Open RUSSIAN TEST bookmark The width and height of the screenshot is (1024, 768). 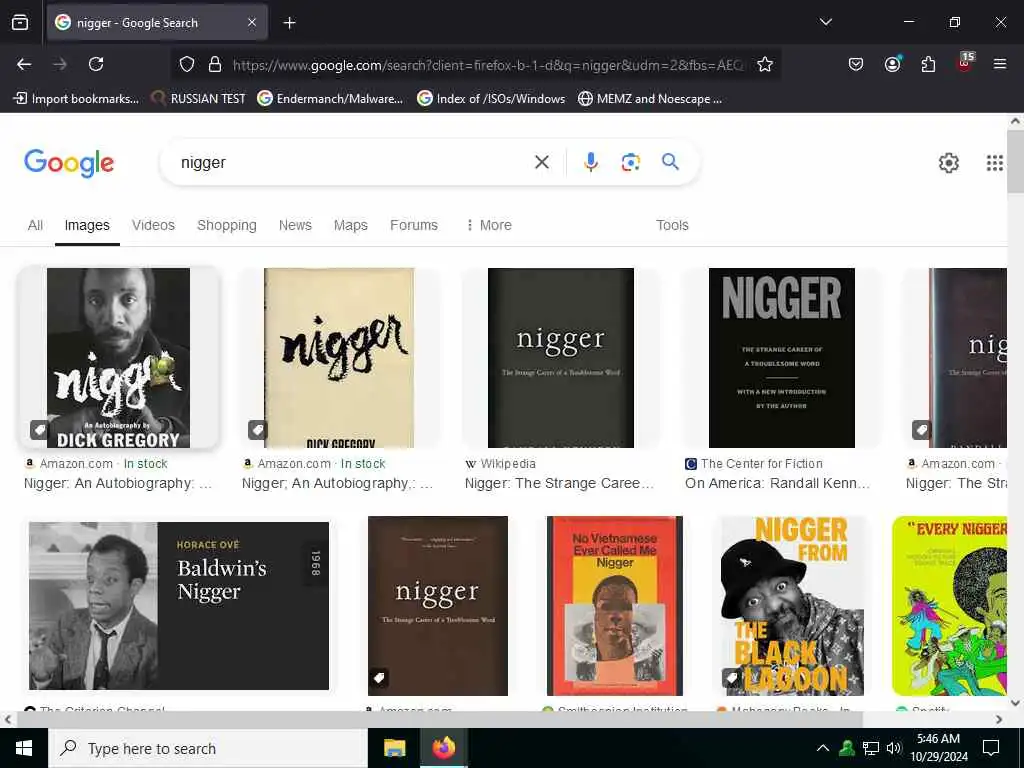(199, 99)
